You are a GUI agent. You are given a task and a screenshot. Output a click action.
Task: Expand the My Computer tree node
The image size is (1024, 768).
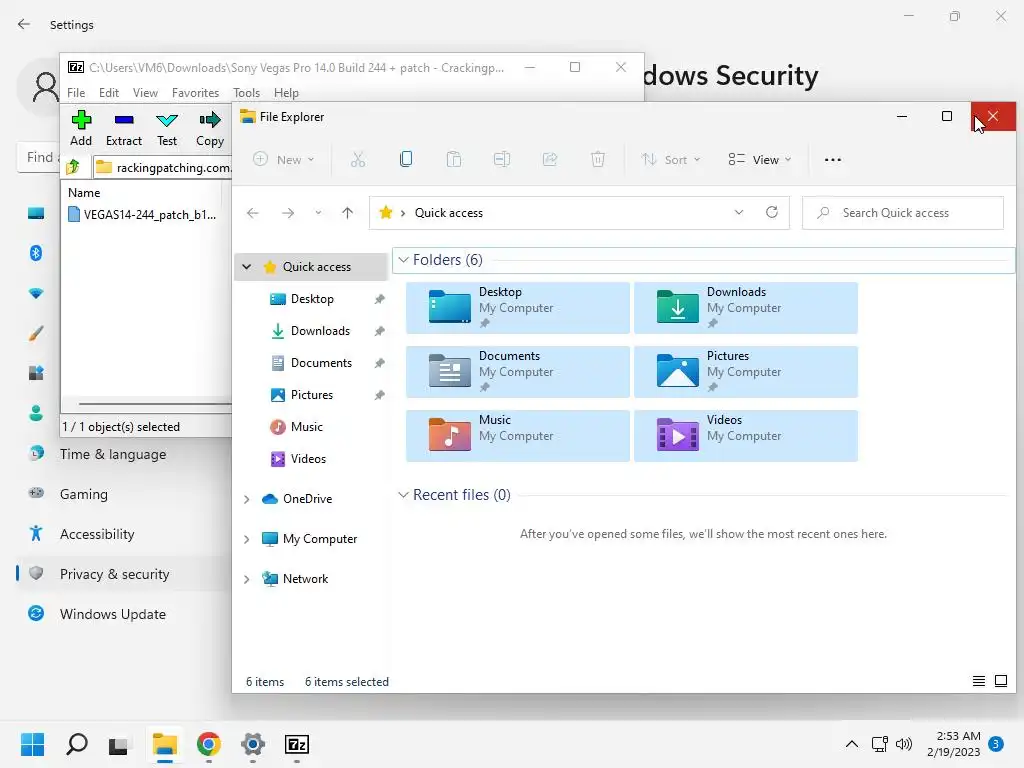246,539
